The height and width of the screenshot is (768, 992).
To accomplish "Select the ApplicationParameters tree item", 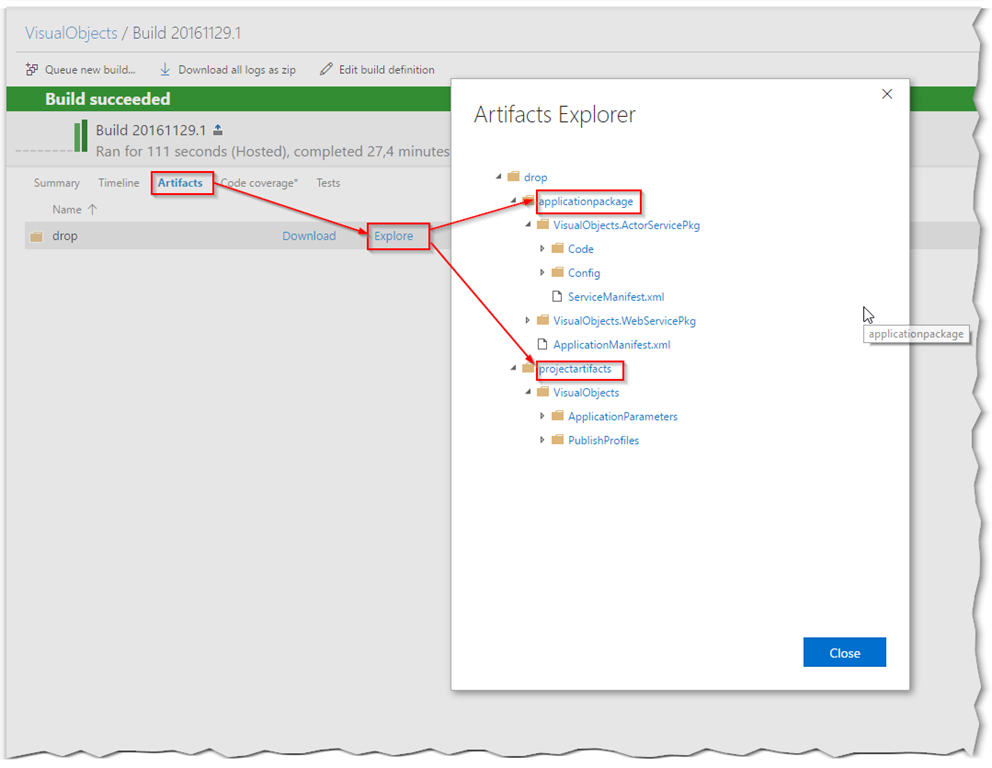I will coord(622,416).
